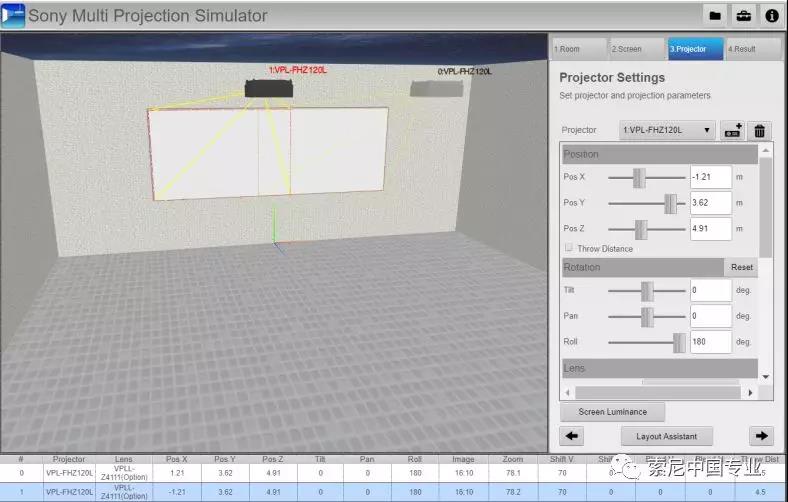Delete projector using trash icon
788x502 pixels.
[x=759, y=131]
